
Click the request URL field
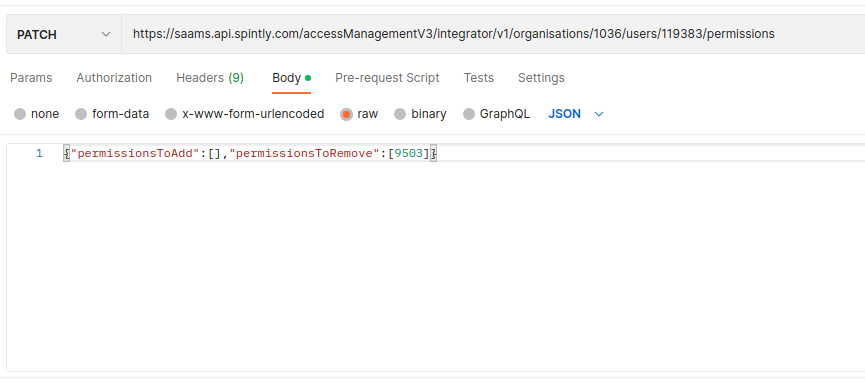click(x=493, y=34)
